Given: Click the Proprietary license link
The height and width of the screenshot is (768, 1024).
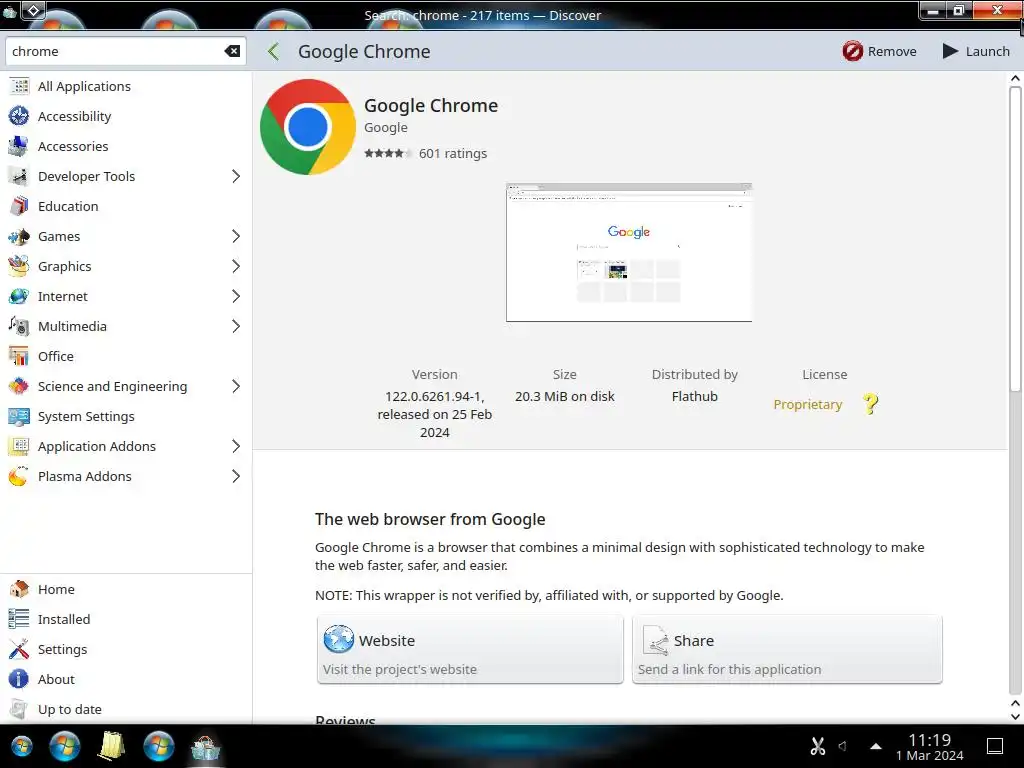Looking at the screenshot, I should pyautogui.click(x=808, y=404).
